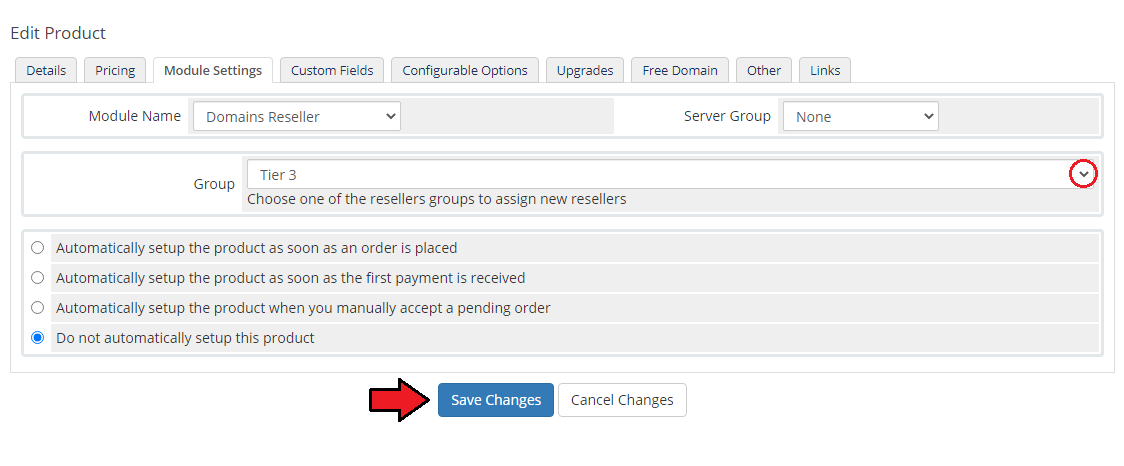Click the Module Name chevron arrow
The height and width of the screenshot is (466, 1124).
(x=389, y=116)
